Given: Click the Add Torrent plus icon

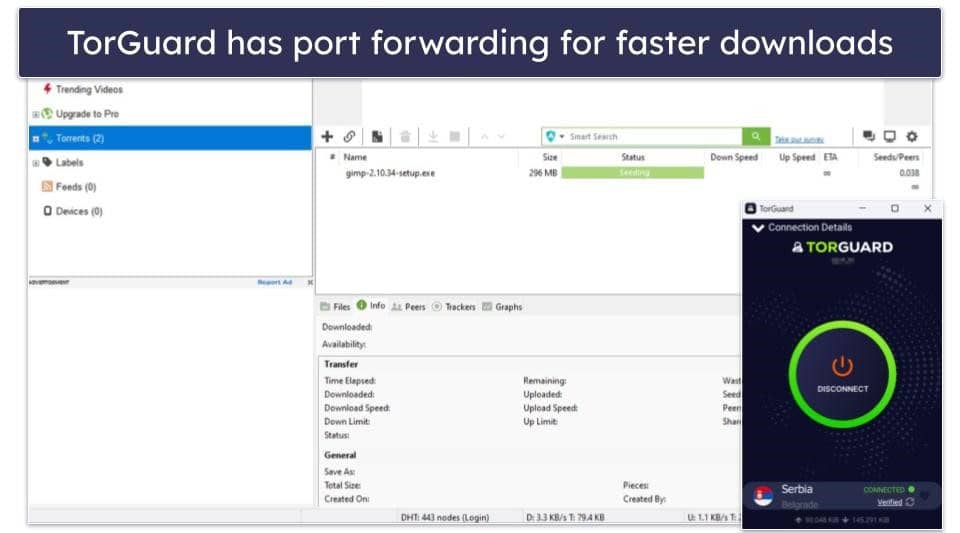Looking at the screenshot, I should coord(327,136).
